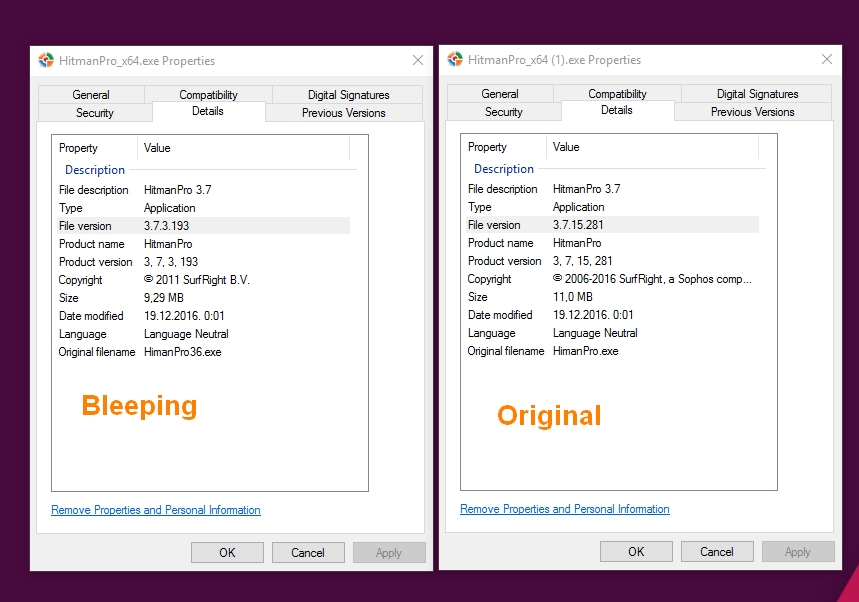Select Product name row in HitmanPro_x64 (1).exe window
The height and width of the screenshot is (602, 859).
coord(612,243)
